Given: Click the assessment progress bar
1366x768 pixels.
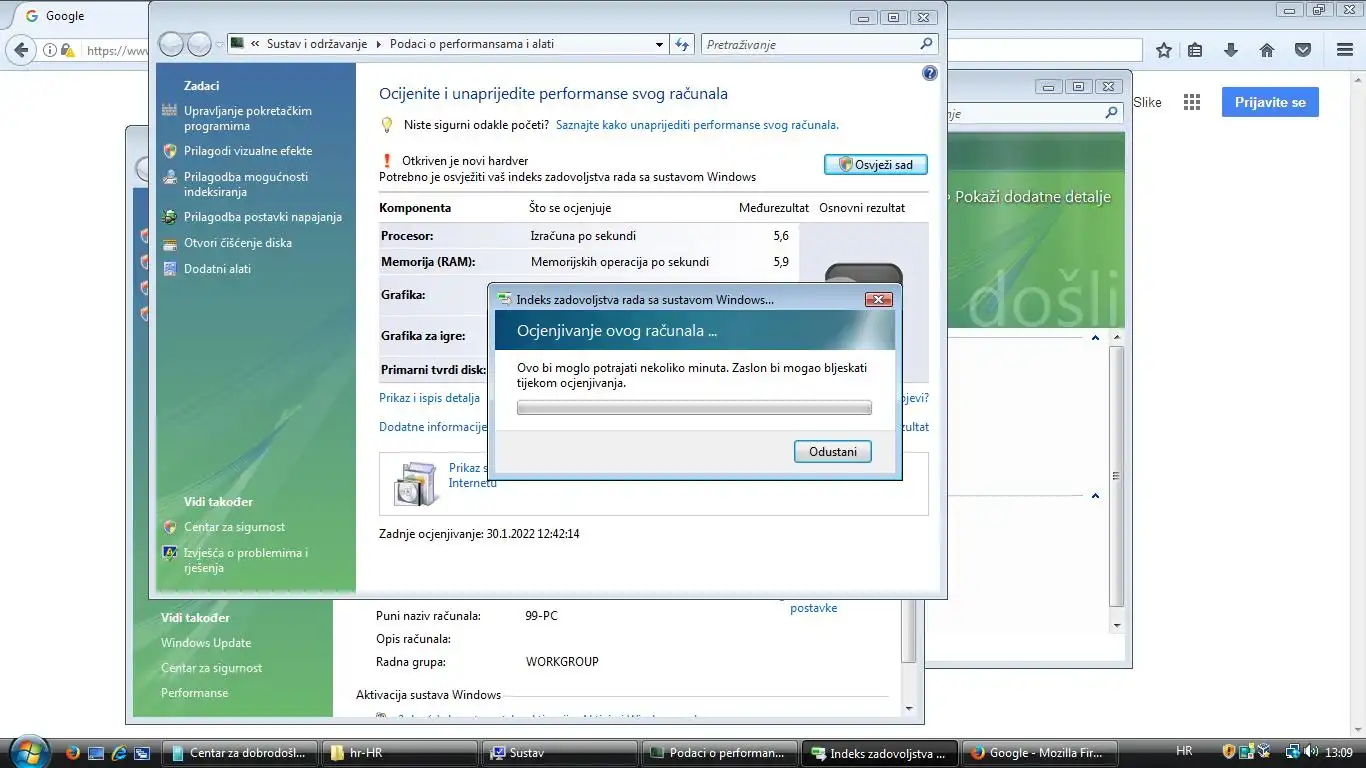Looking at the screenshot, I should [x=694, y=408].
